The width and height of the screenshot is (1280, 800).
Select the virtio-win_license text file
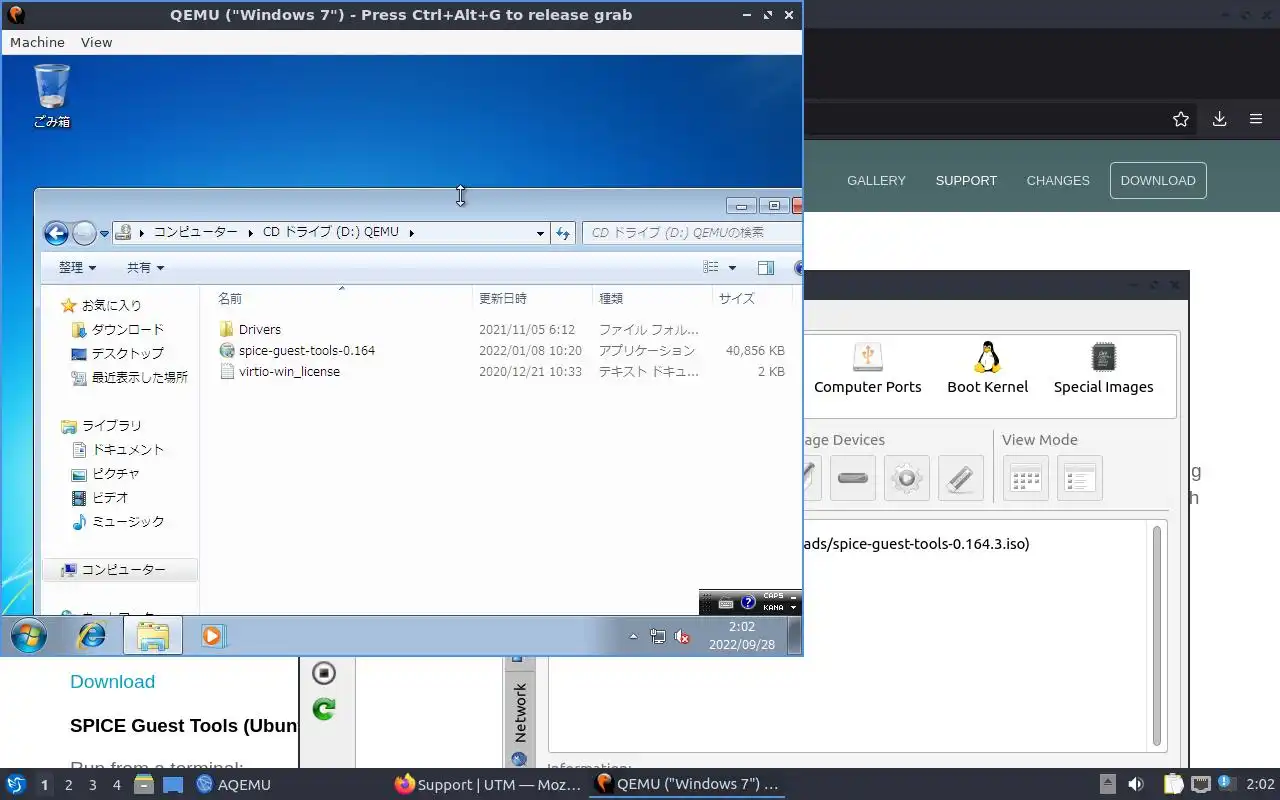[x=289, y=371]
